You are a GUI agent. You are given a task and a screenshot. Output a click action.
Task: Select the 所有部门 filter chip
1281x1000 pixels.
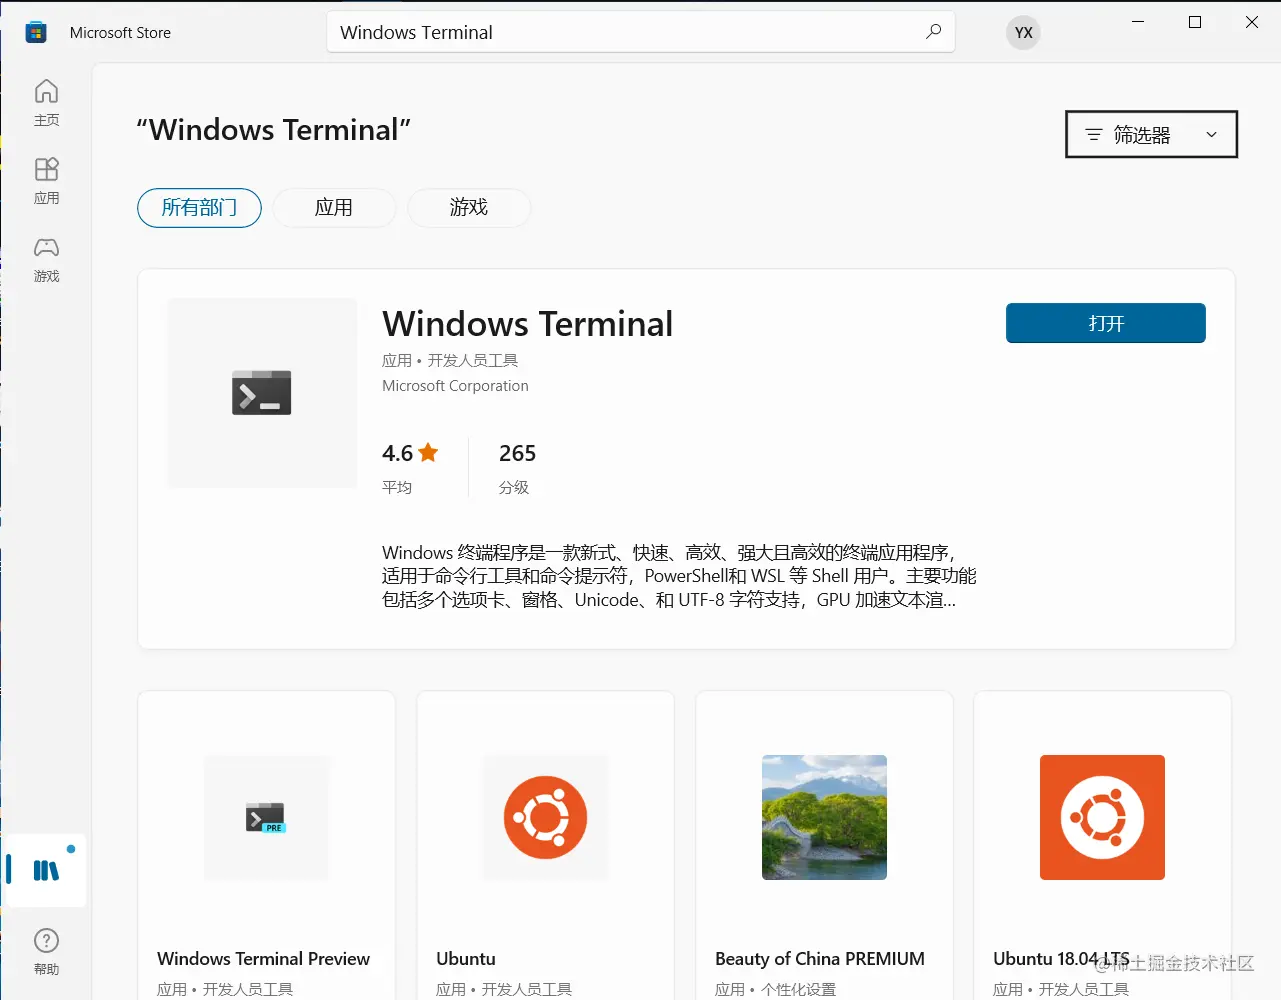[x=198, y=208]
